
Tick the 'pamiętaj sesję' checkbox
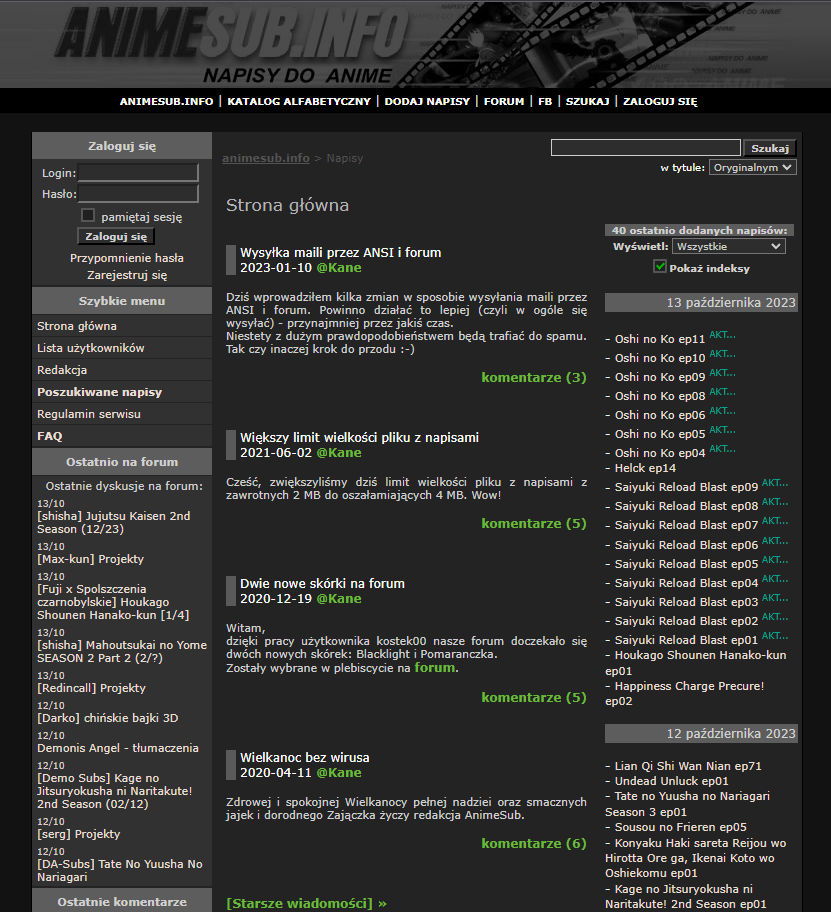point(88,216)
